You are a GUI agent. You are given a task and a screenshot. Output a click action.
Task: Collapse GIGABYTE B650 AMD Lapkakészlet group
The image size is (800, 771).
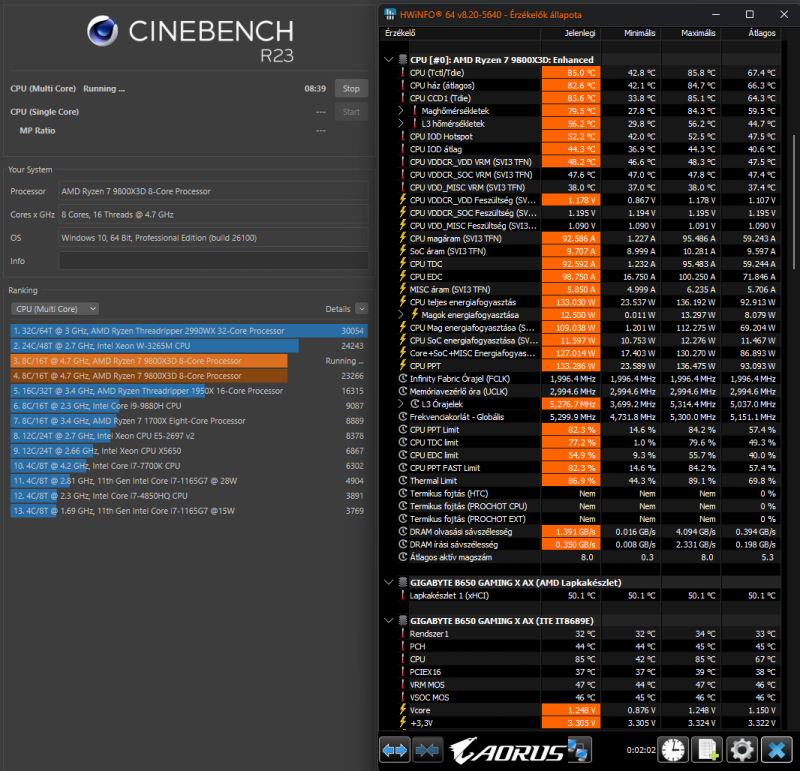point(389,583)
